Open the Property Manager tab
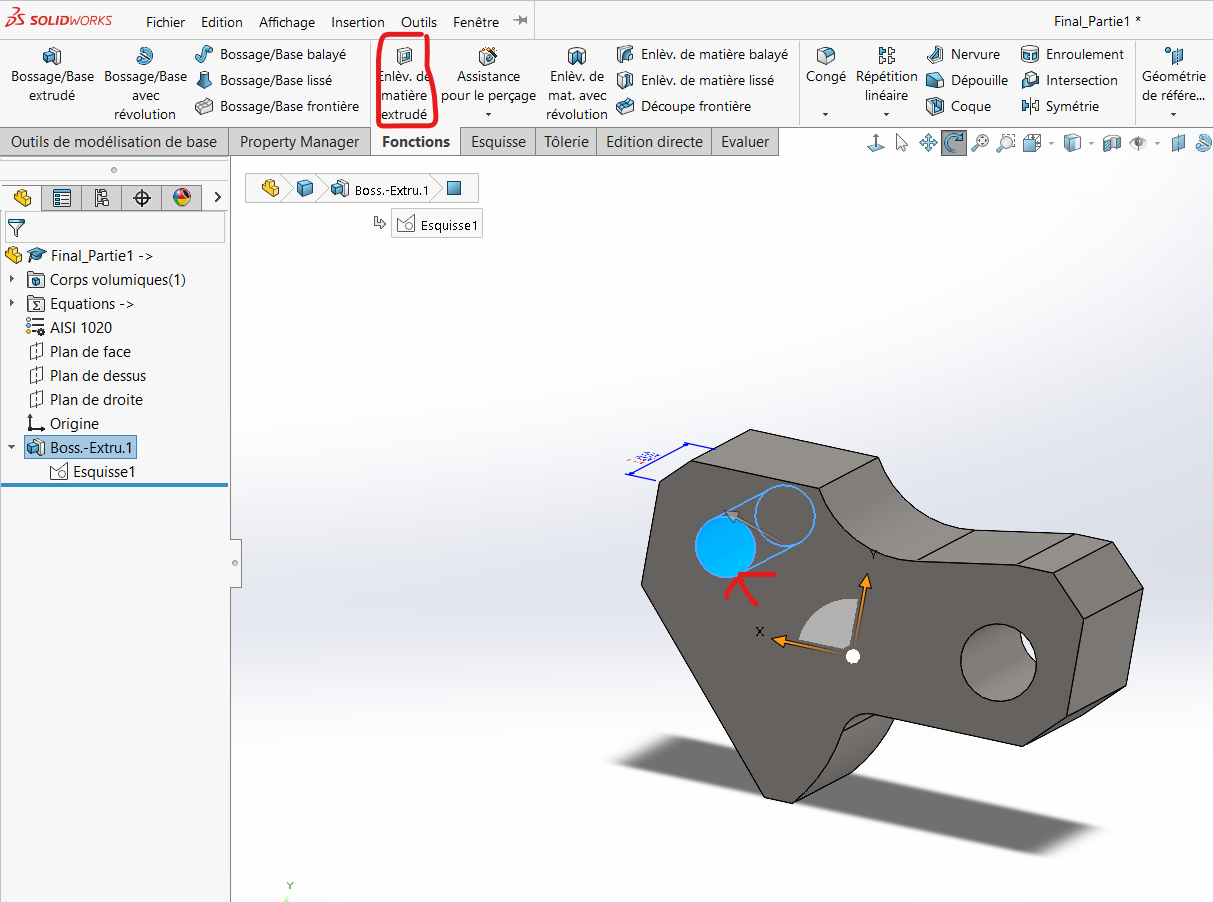Screen dimensions: 1213x902 pos(299,142)
